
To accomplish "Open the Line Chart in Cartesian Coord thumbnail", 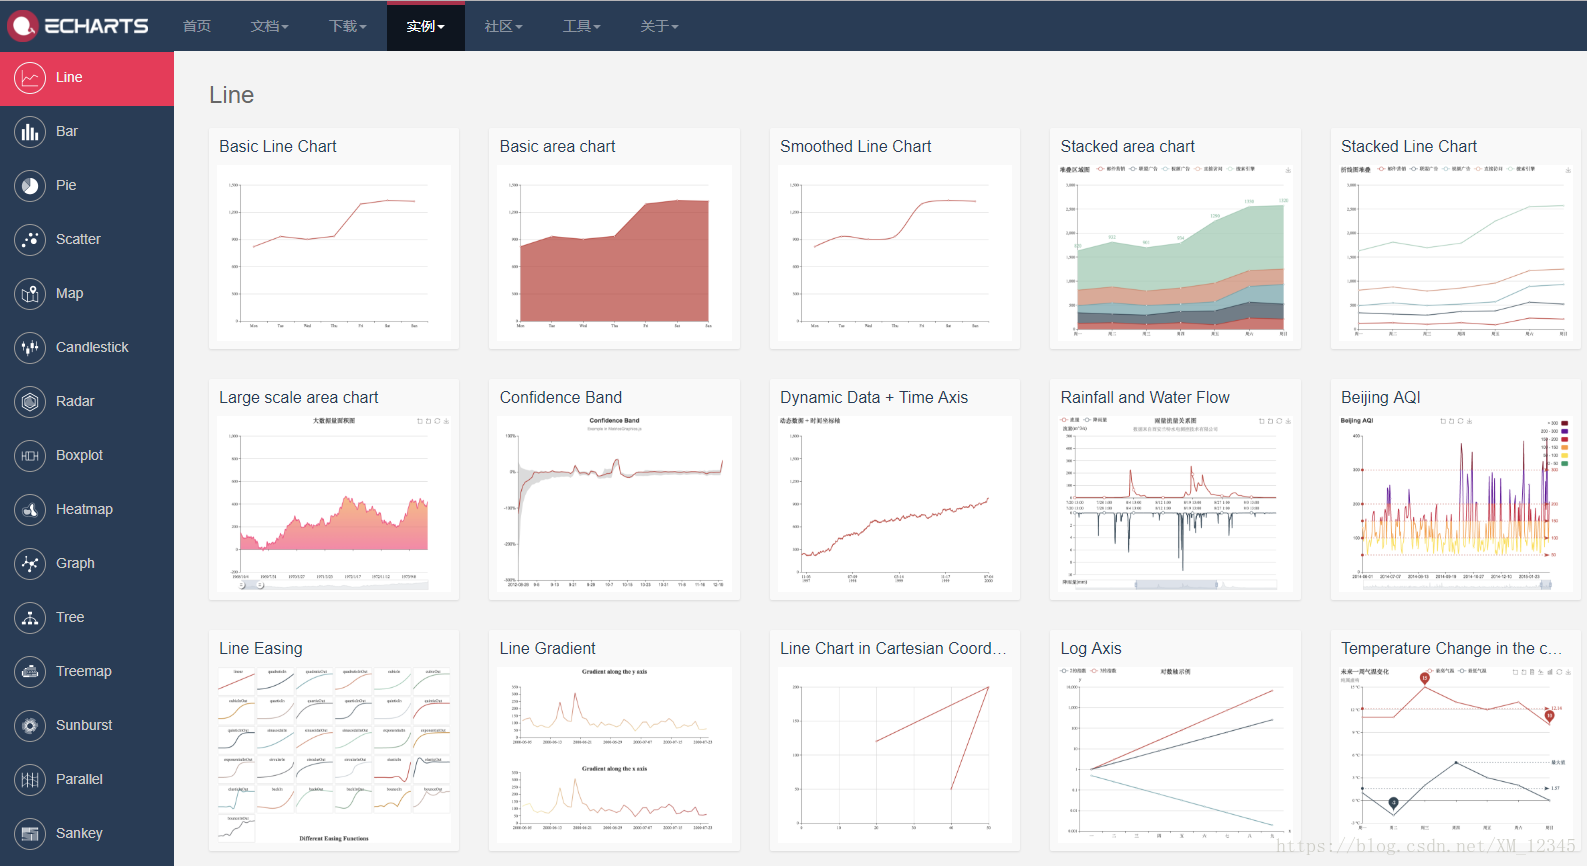I will (895, 755).
